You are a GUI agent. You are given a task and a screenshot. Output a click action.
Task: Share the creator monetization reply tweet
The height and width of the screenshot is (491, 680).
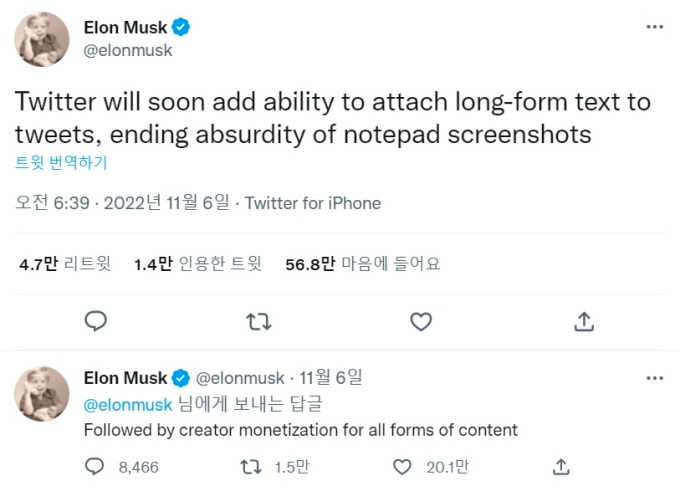click(x=561, y=467)
